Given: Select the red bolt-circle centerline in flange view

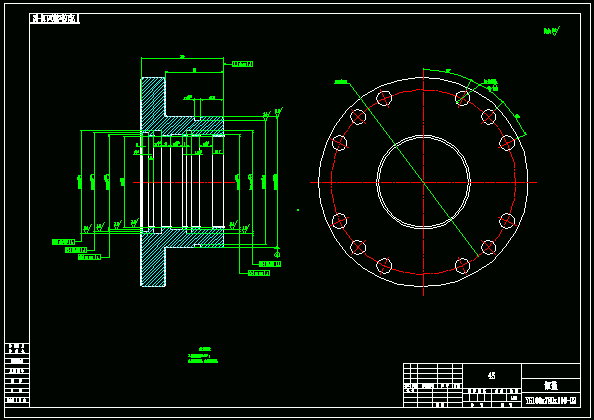Looking at the screenshot, I should tap(423, 182).
